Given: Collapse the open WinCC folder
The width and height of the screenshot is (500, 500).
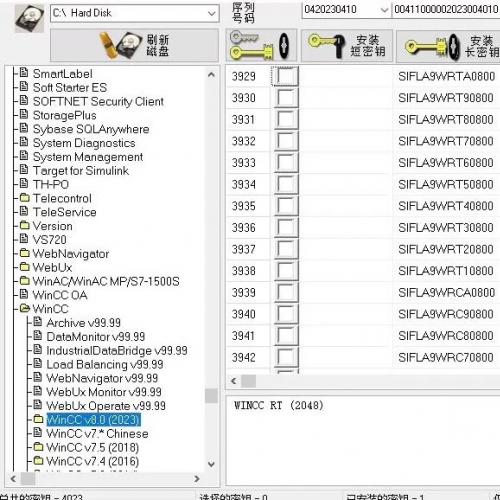Looking at the screenshot, I should coord(25,308).
